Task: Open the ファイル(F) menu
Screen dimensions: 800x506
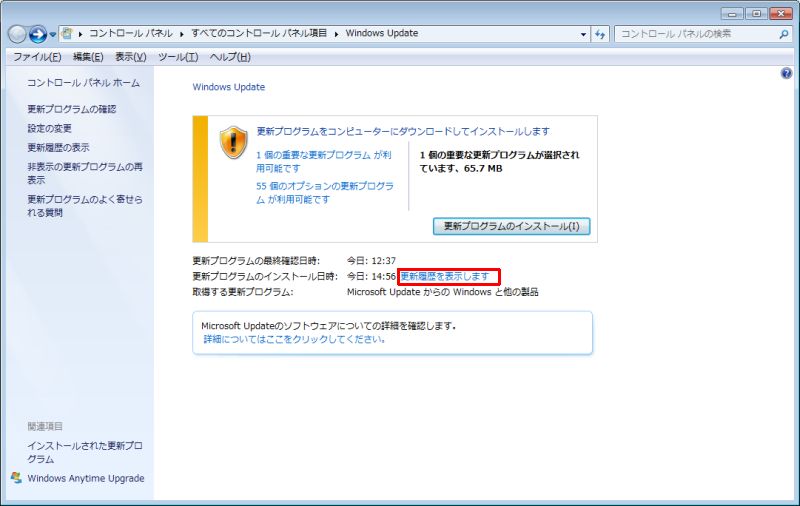Action: click(37, 57)
